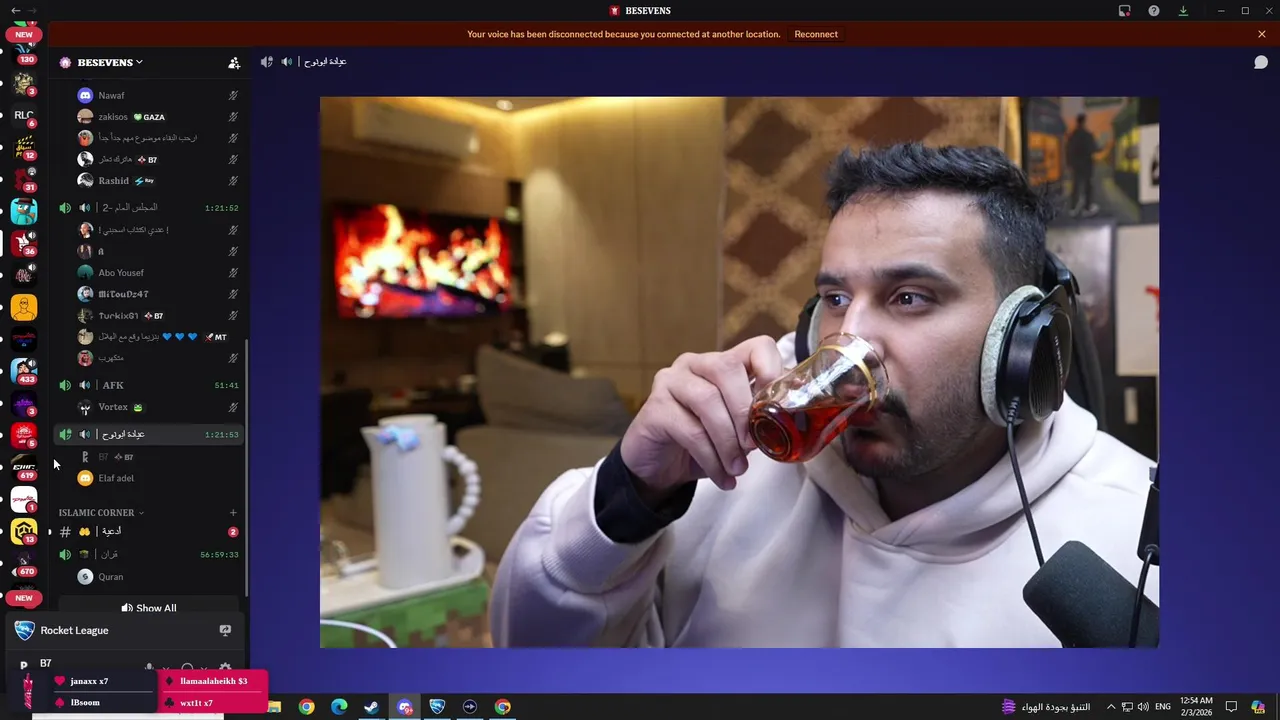Open the RLC server icon

[24, 115]
